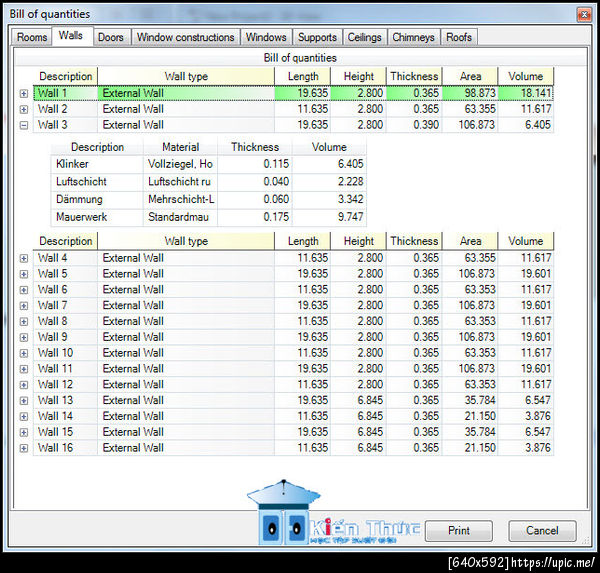Viewport: 600px width, 573px height.
Task: Select the Walls tab
Action: pos(71,36)
